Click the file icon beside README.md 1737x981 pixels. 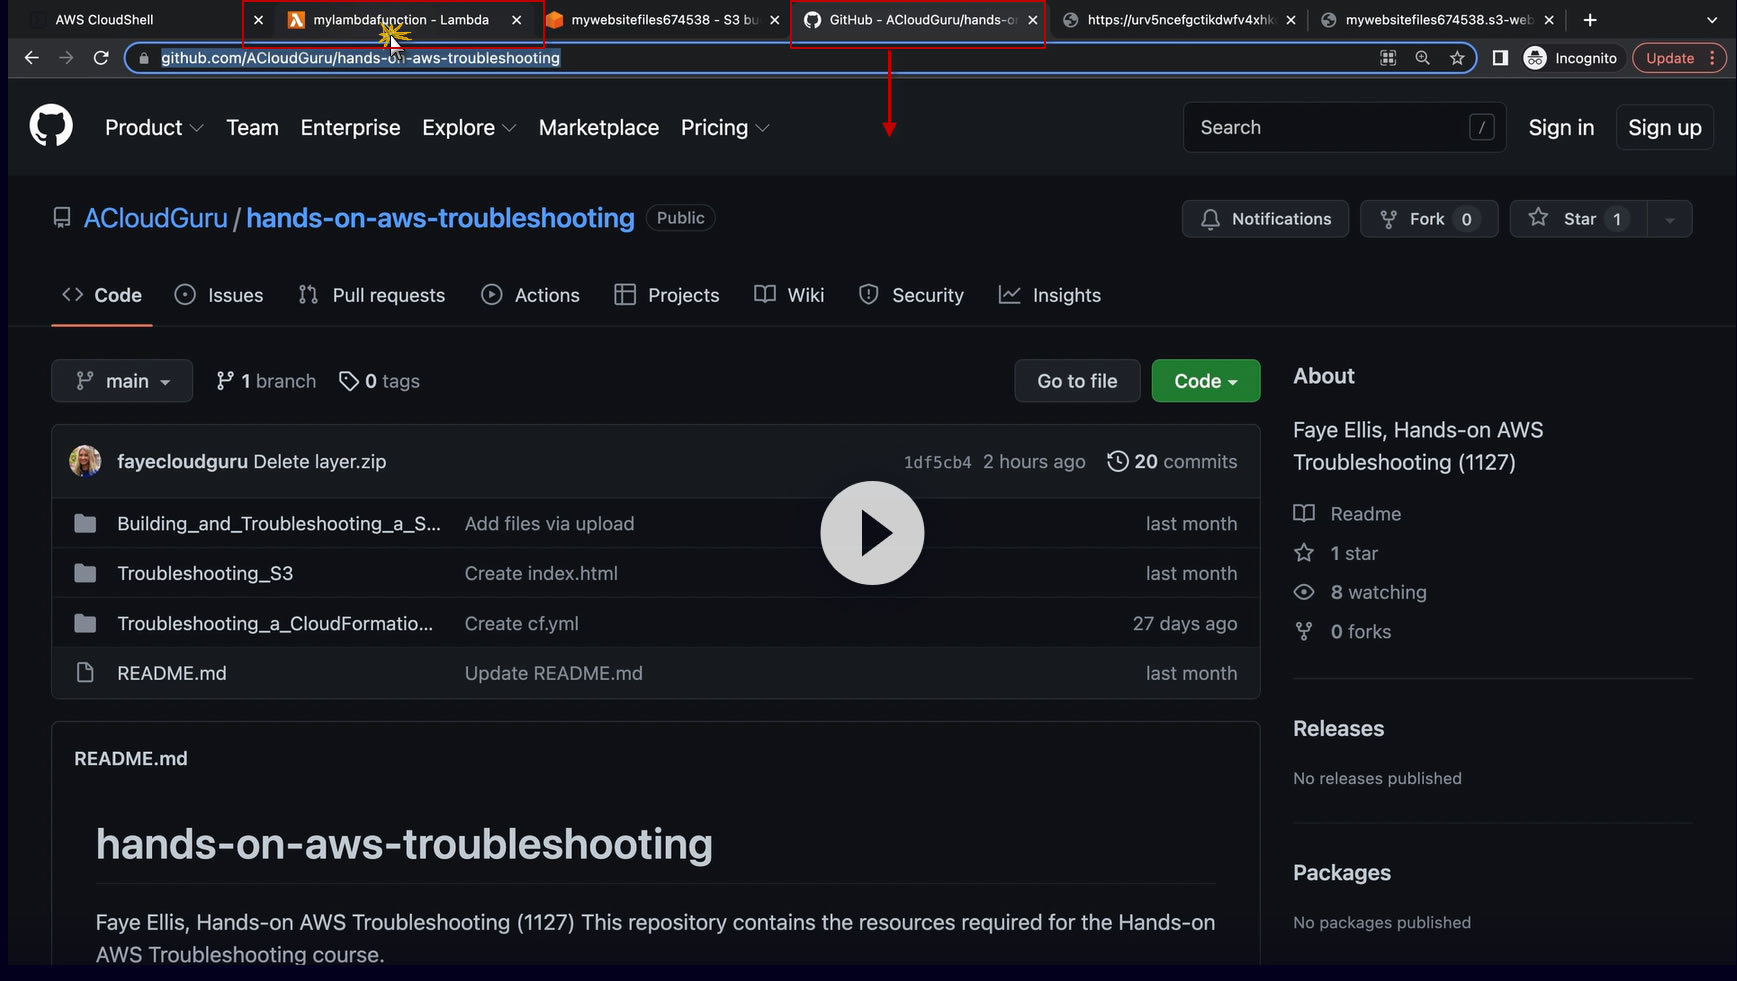pos(85,673)
